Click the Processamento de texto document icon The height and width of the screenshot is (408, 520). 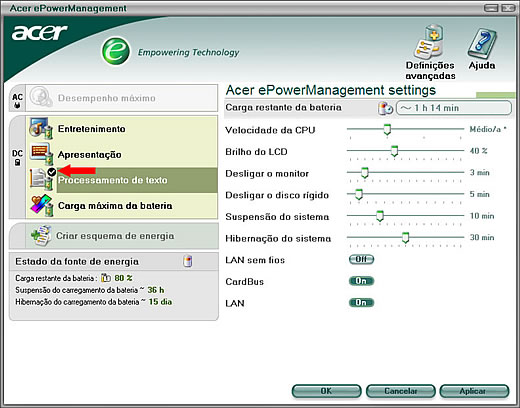click(41, 179)
